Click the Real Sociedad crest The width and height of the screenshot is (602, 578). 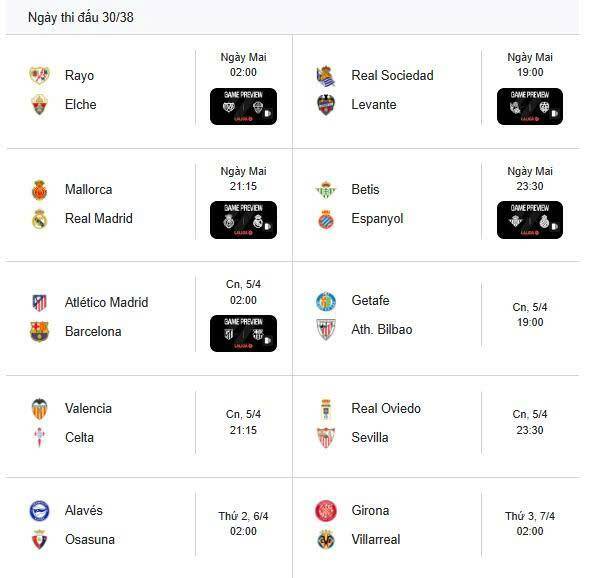pos(326,75)
